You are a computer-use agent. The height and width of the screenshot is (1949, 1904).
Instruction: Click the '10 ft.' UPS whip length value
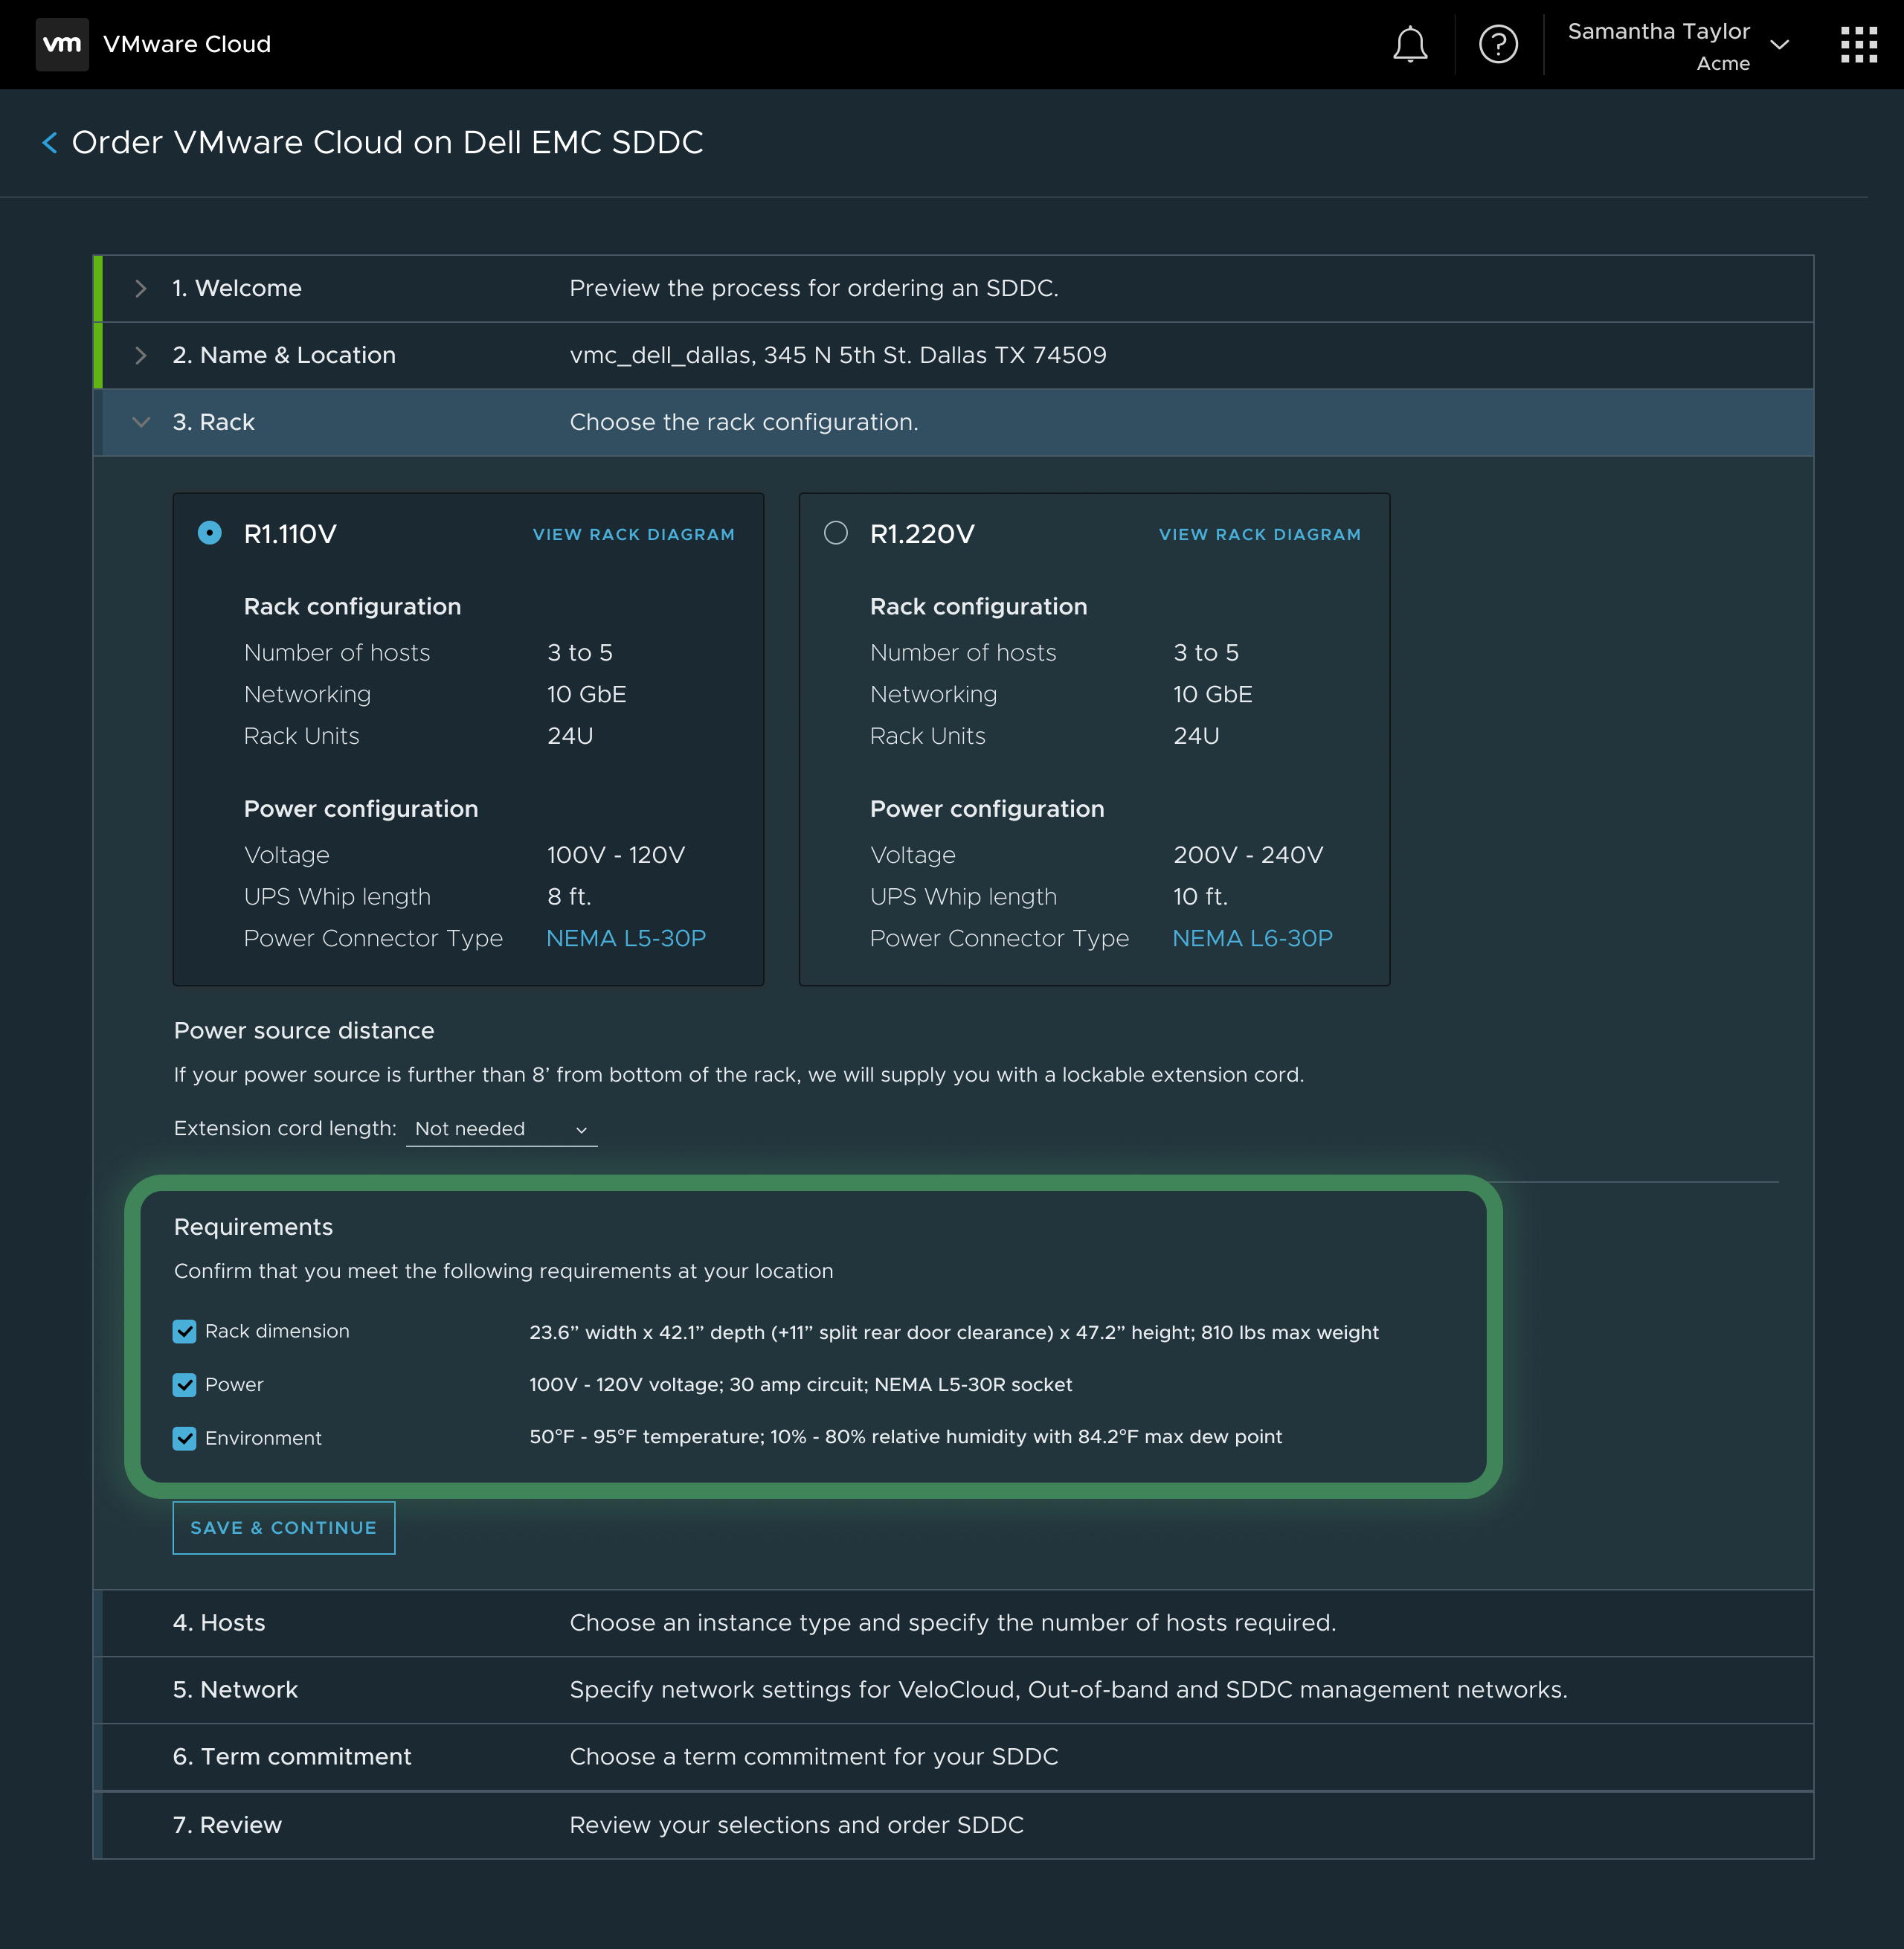pos(1200,898)
